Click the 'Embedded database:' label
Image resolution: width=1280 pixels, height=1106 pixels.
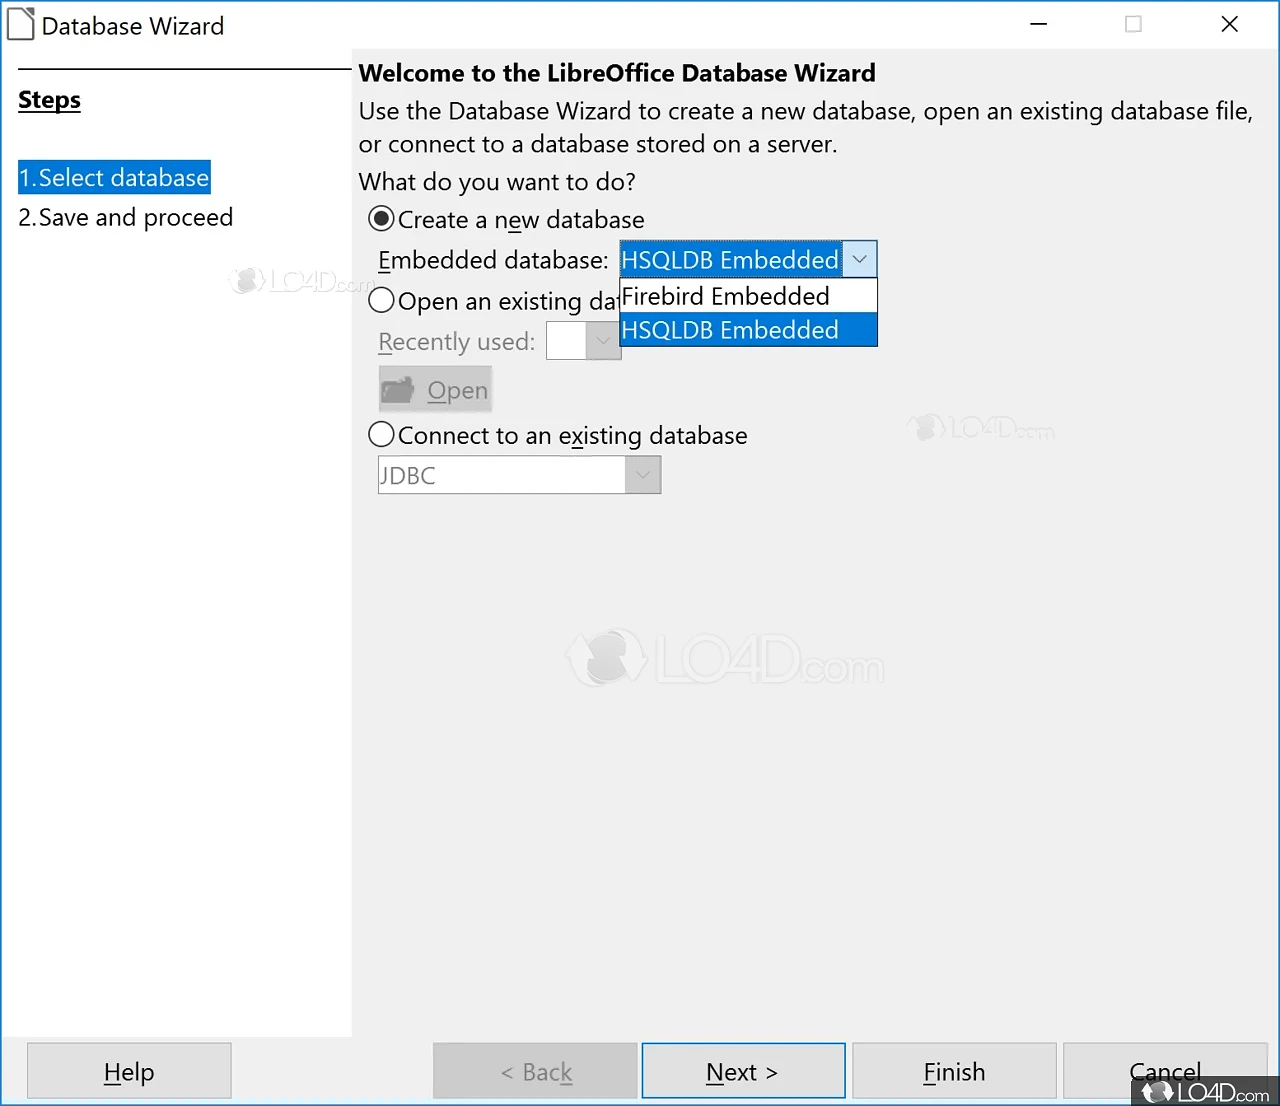pos(493,260)
